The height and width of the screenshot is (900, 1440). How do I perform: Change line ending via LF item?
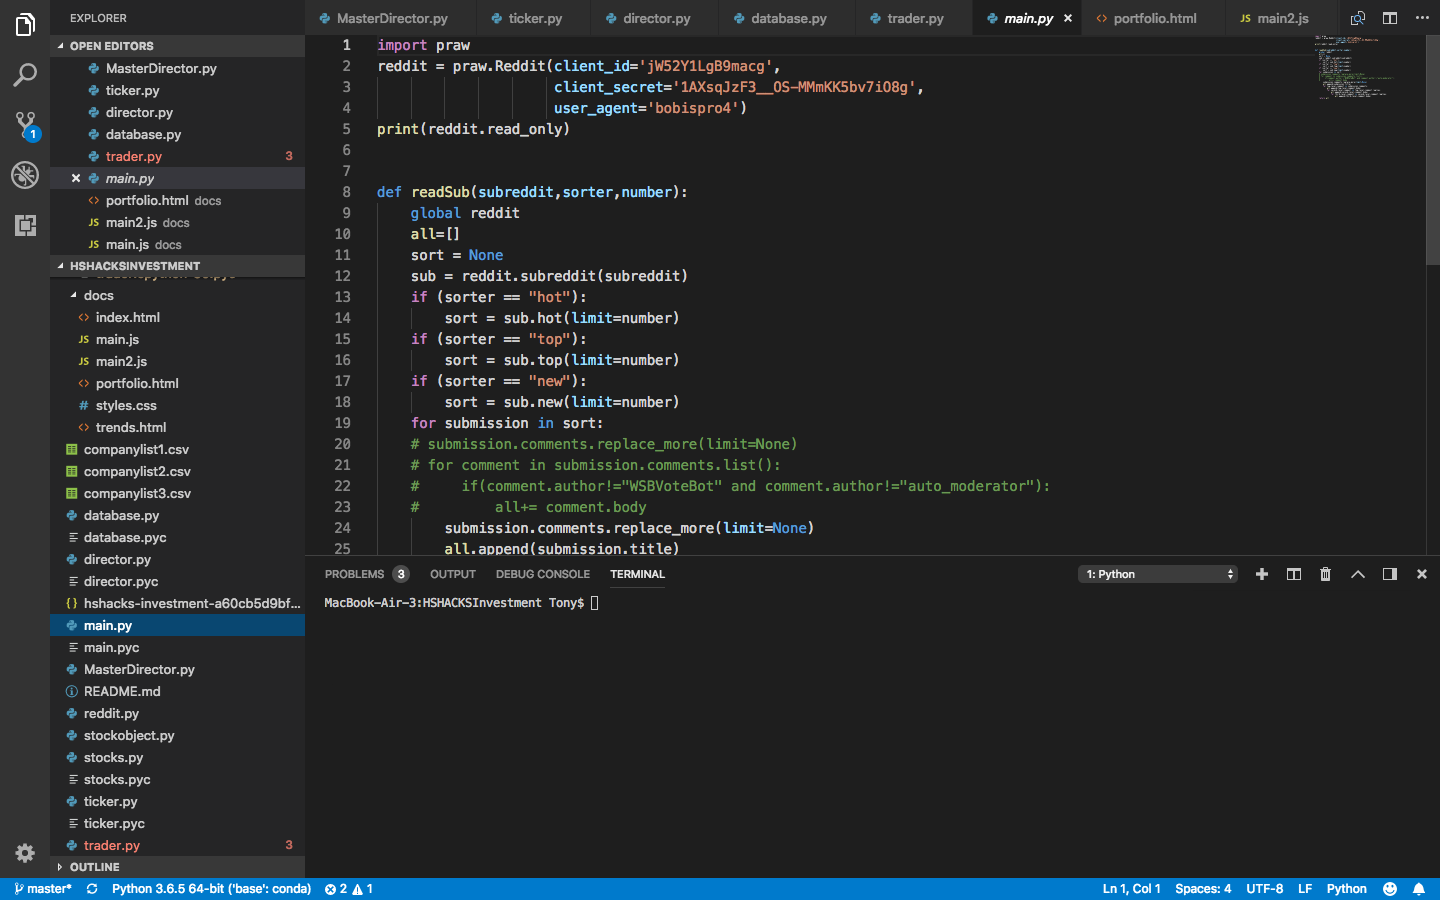tap(1305, 888)
